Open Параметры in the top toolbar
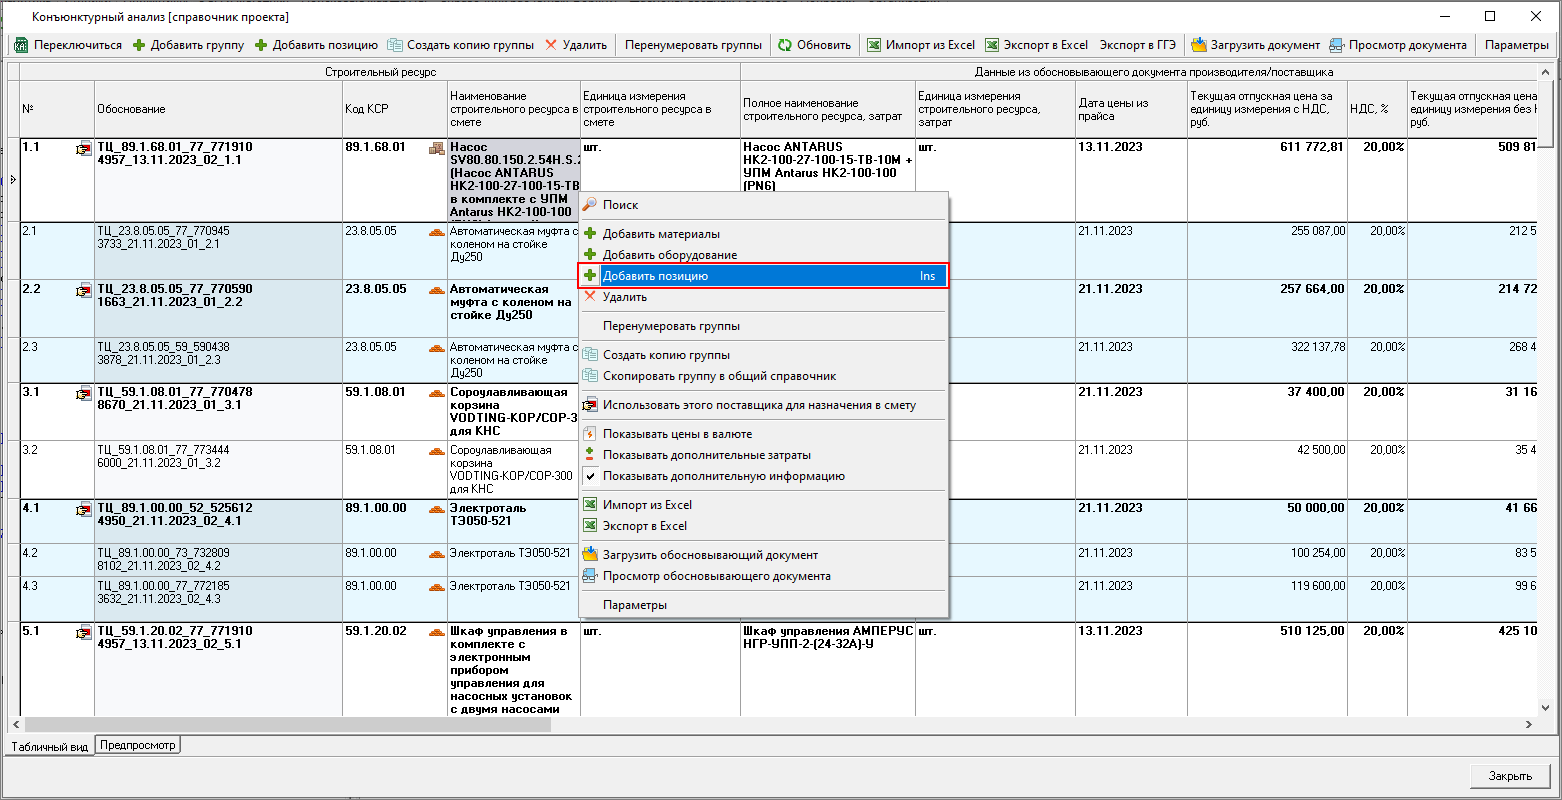 (1516, 45)
